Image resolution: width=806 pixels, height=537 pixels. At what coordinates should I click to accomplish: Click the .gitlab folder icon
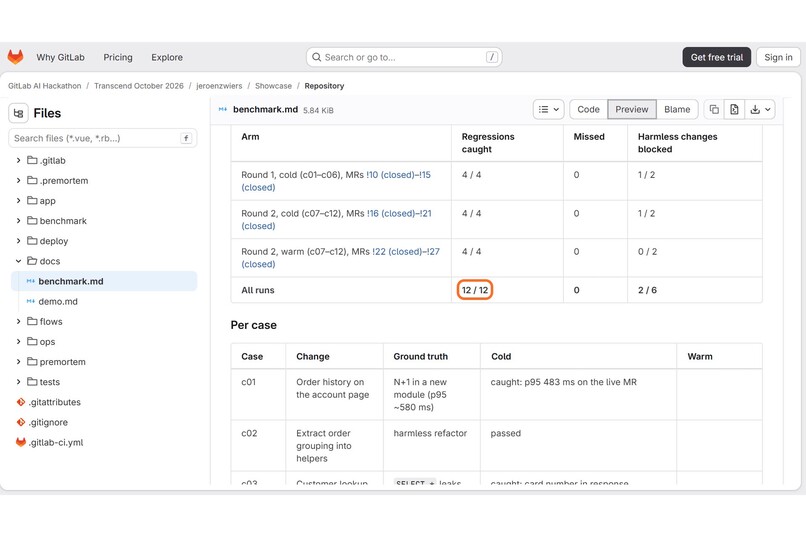point(32,160)
